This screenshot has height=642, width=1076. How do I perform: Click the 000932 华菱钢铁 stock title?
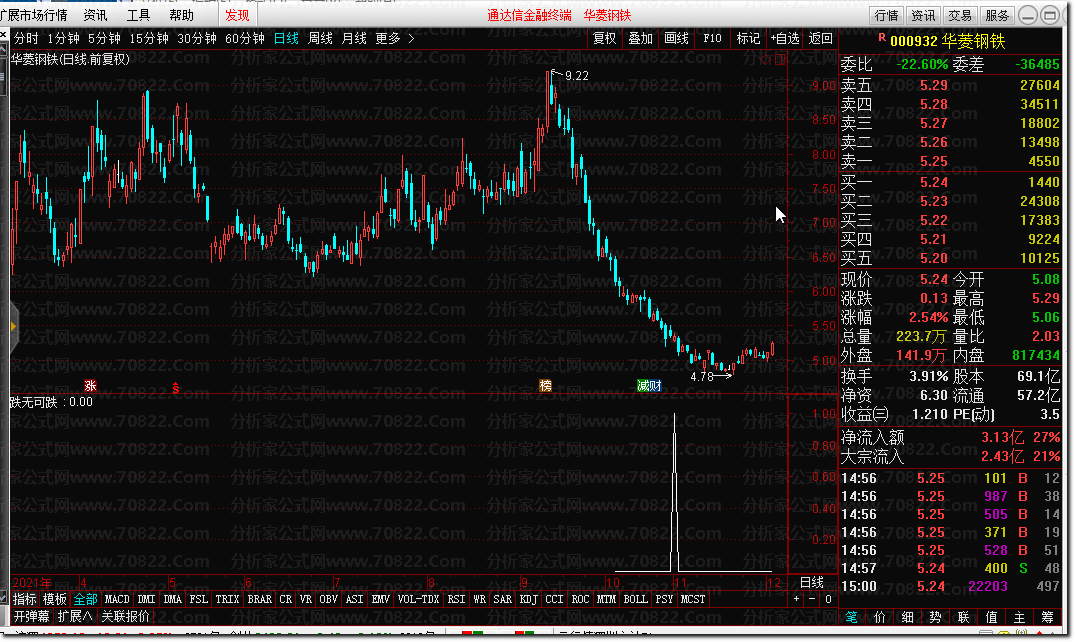click(948, 41)
